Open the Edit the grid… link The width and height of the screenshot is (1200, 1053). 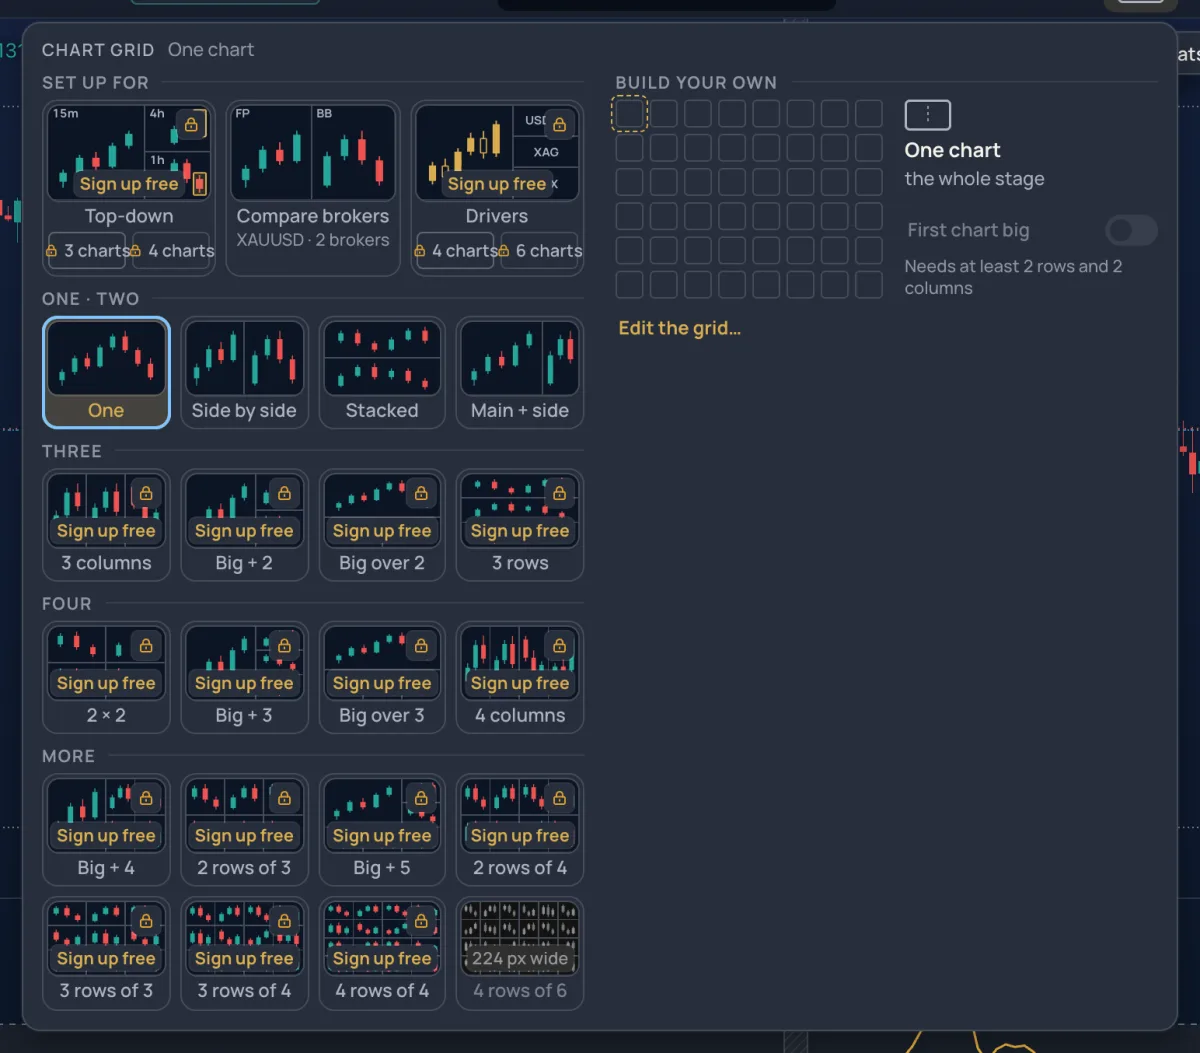680,328
